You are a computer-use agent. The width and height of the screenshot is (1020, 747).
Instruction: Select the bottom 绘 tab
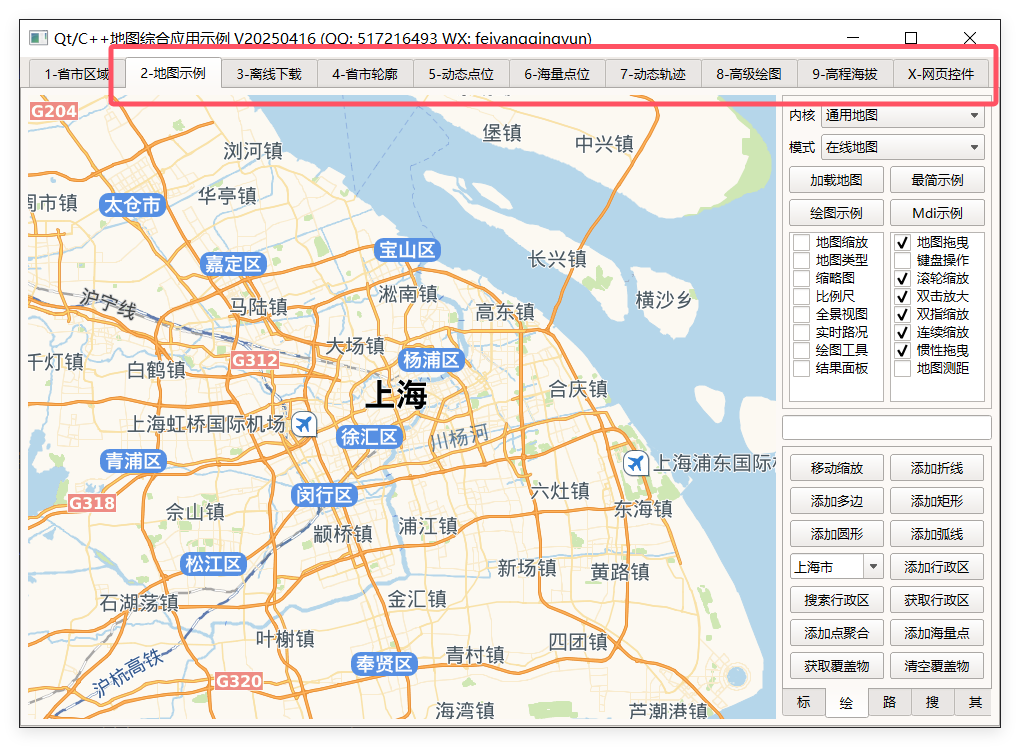tap(846, 703)
